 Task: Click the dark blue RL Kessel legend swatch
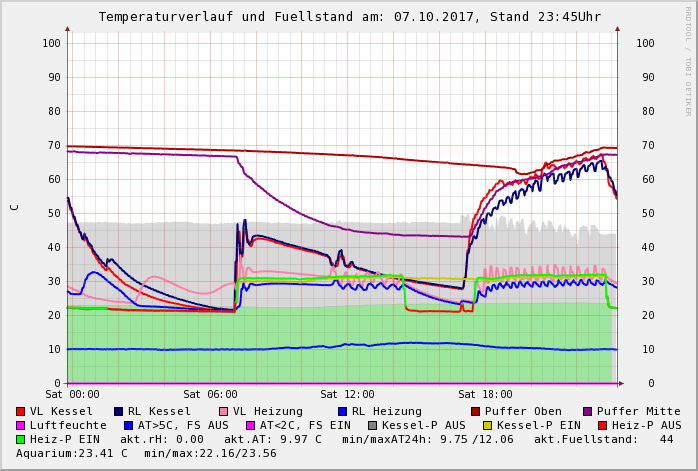point(119,411)
